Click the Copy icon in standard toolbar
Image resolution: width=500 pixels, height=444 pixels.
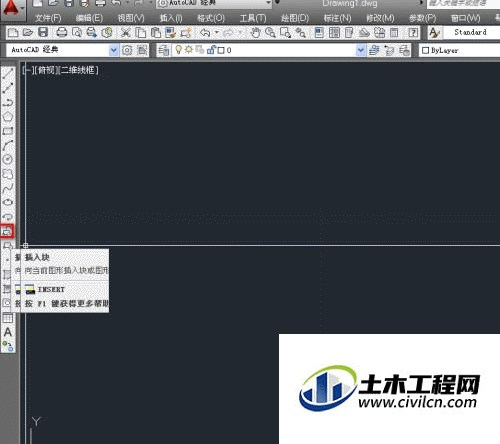141,33
